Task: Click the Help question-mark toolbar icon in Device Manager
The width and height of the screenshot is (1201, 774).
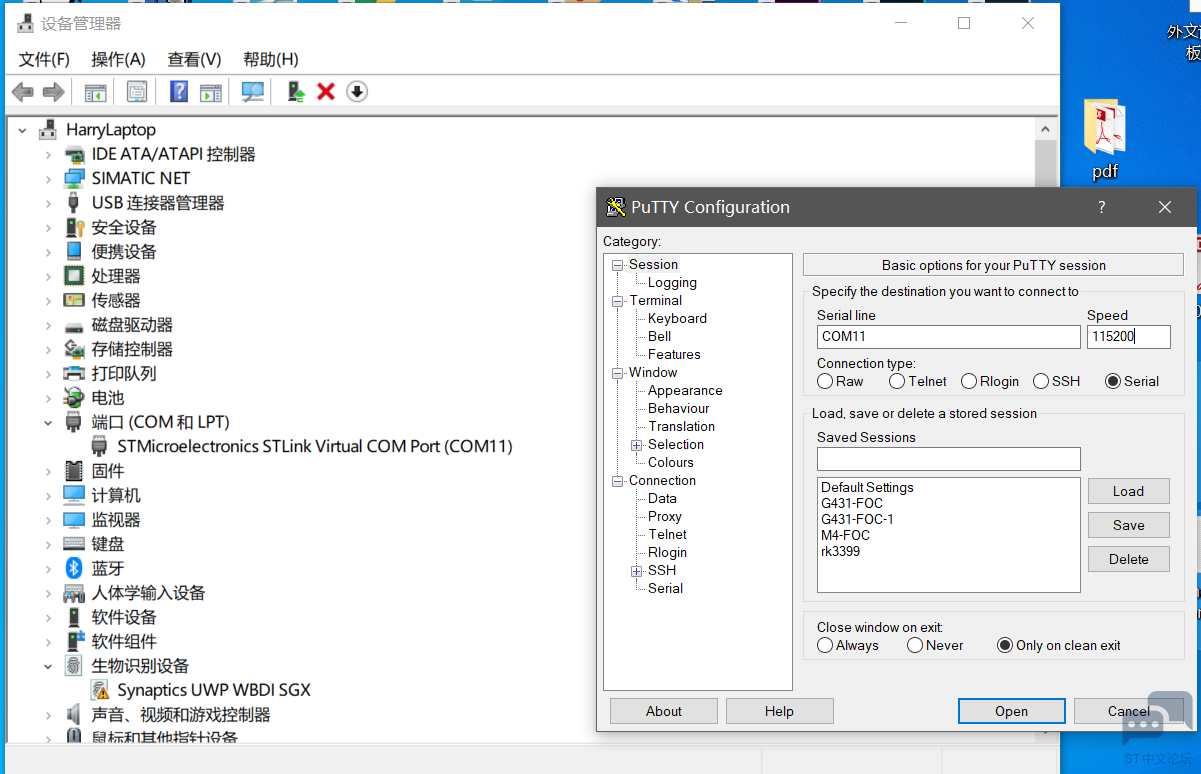Action: [x=179, y=92]
